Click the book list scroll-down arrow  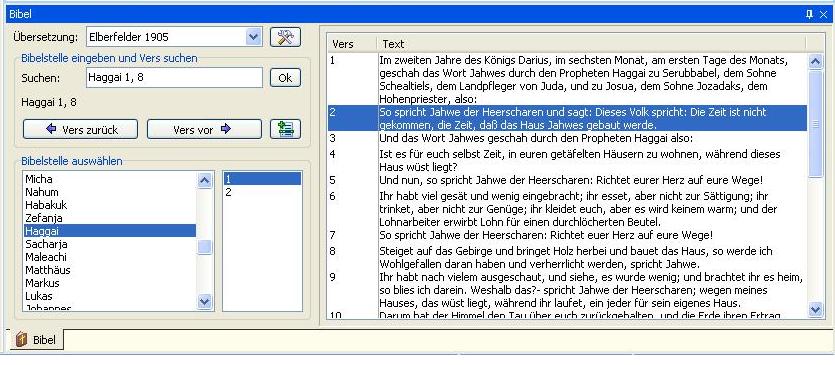pyautogui.click(x=204, y=302)
